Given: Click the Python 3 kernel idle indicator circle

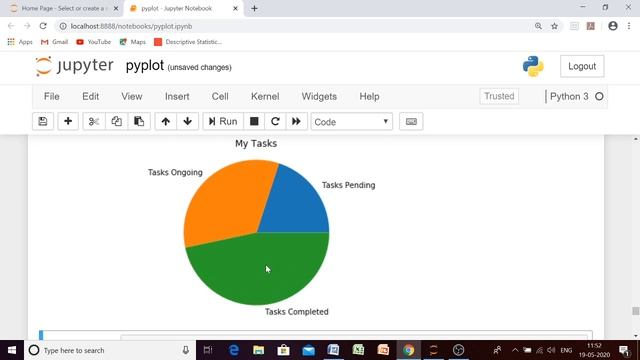Looking at the screenshot, I should pyautogui.click(x=599, y=96).
